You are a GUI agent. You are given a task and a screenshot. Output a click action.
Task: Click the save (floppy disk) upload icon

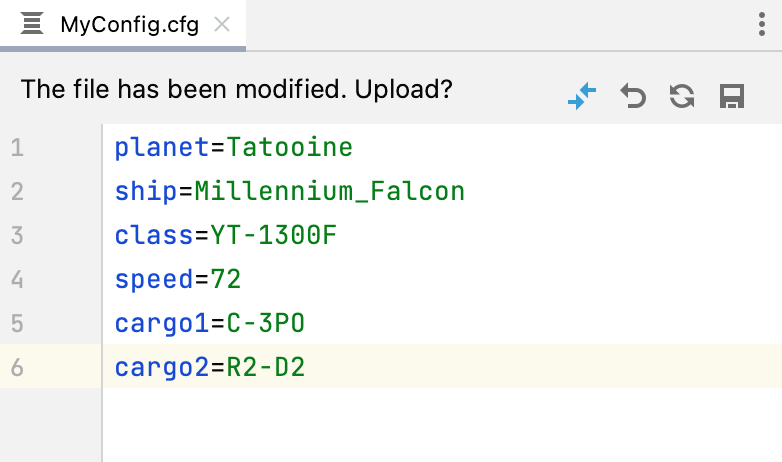point(732,96)
